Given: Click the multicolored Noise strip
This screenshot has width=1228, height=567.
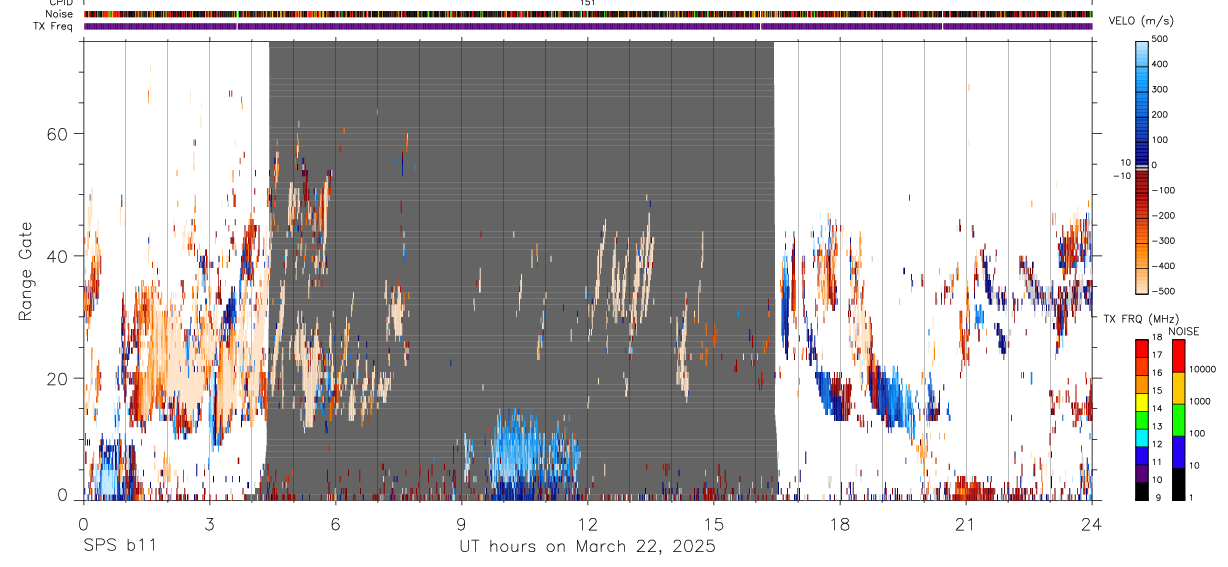Looking at the screenshot, I should coord(588,14).
